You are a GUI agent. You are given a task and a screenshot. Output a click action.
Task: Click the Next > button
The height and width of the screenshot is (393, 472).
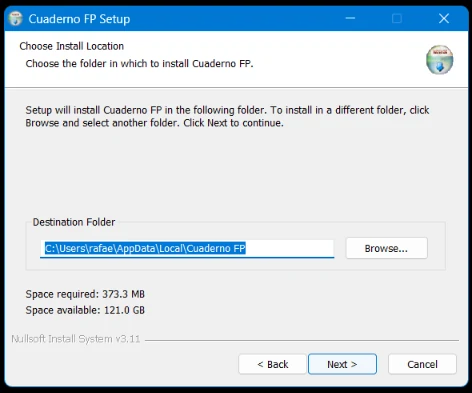342,364
